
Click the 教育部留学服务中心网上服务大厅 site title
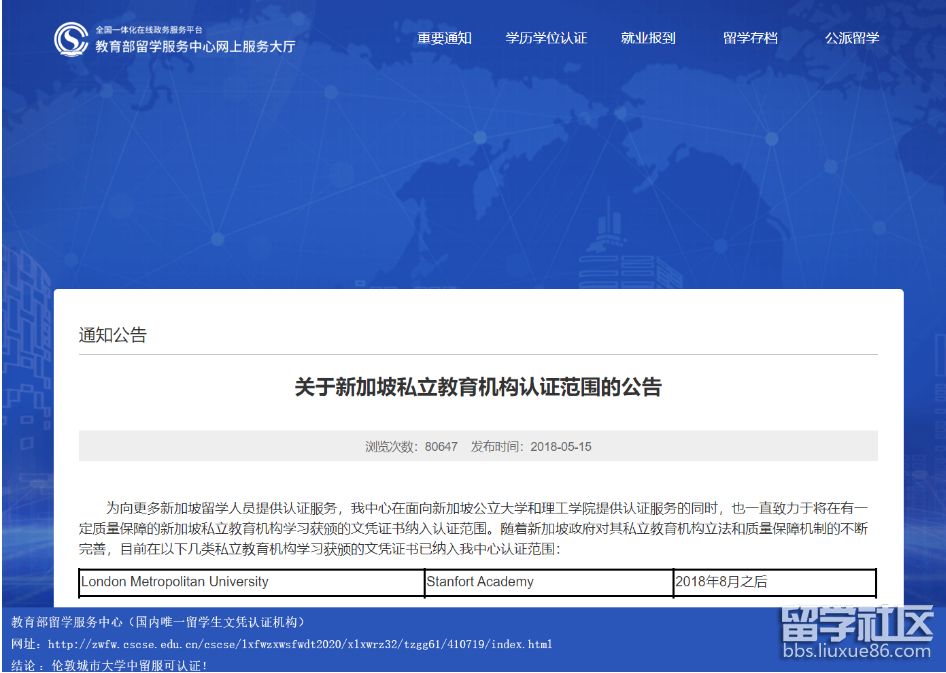pos(195,46)
